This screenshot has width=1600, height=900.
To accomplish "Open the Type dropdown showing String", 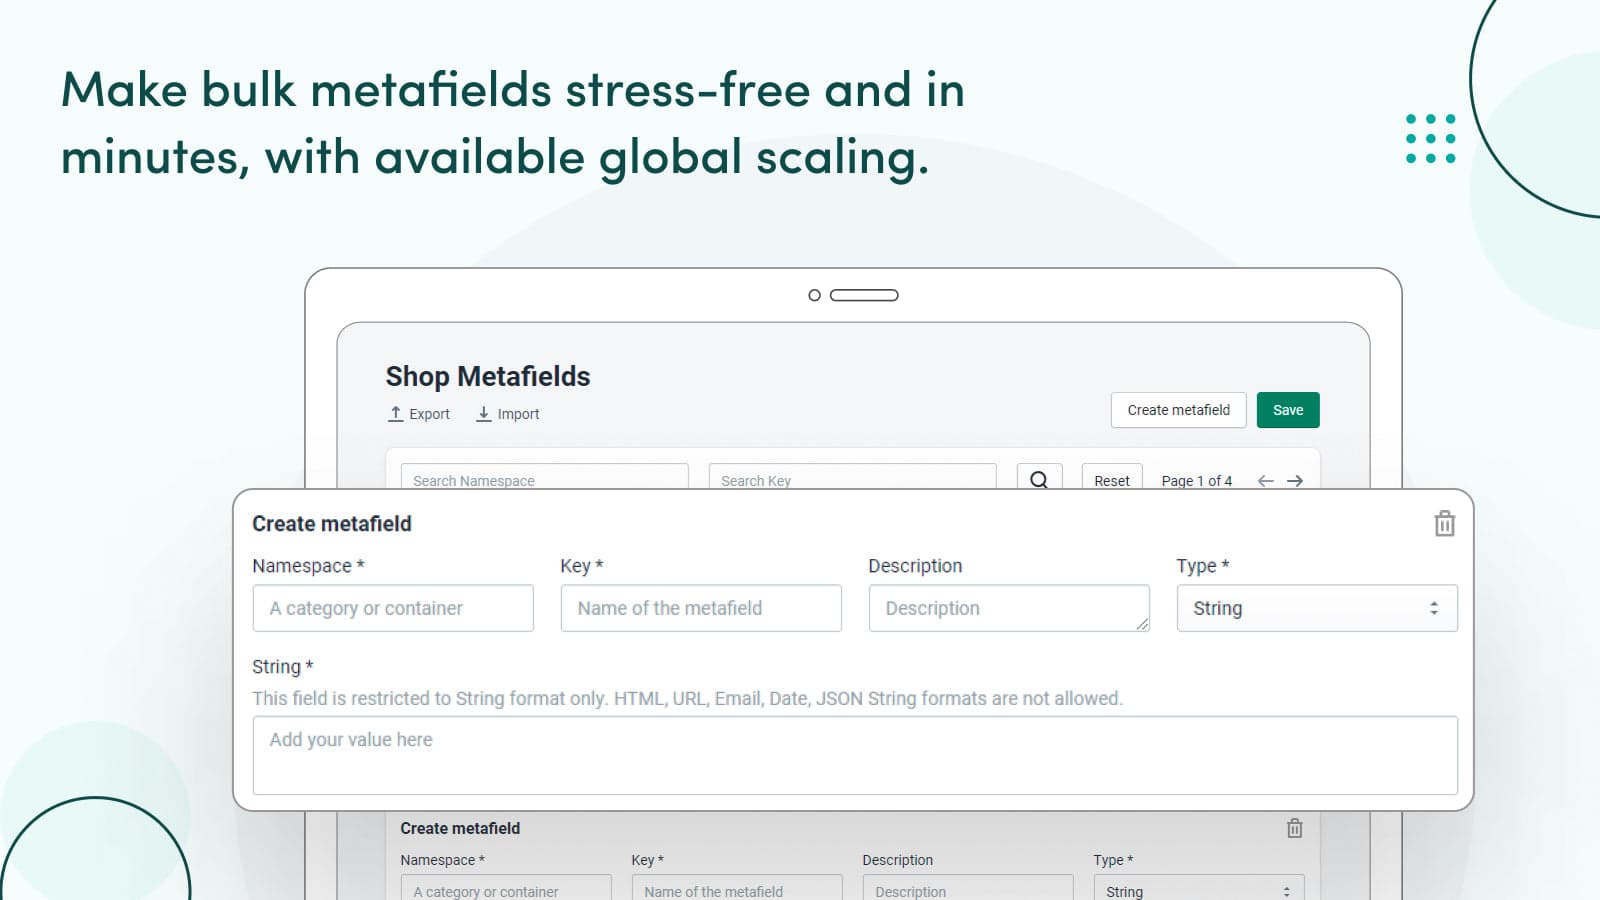I will point(1316,608).
